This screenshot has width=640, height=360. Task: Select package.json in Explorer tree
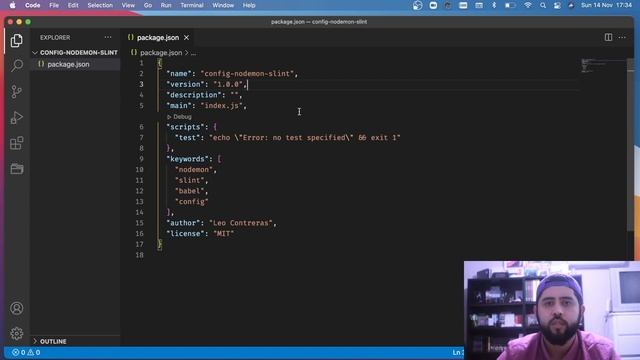(75, 64)
